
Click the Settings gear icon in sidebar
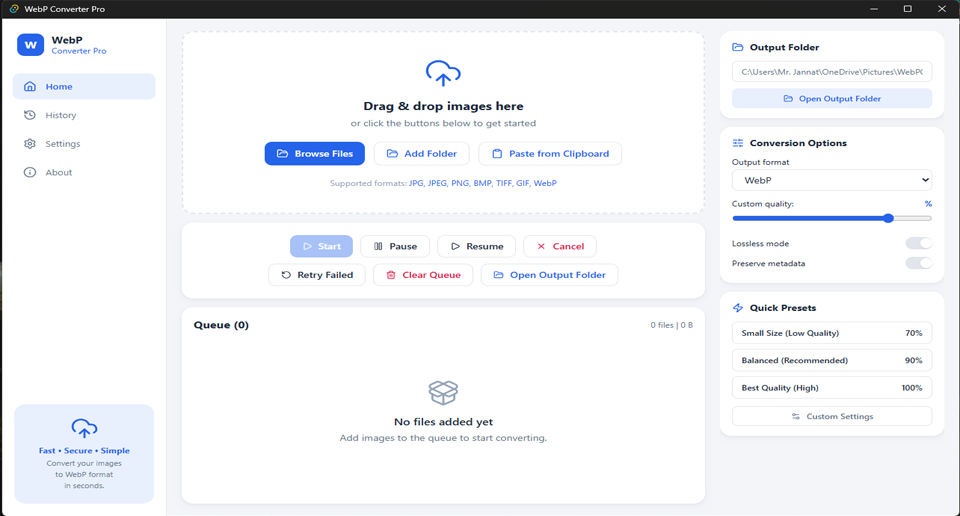(x=29, y=144)
